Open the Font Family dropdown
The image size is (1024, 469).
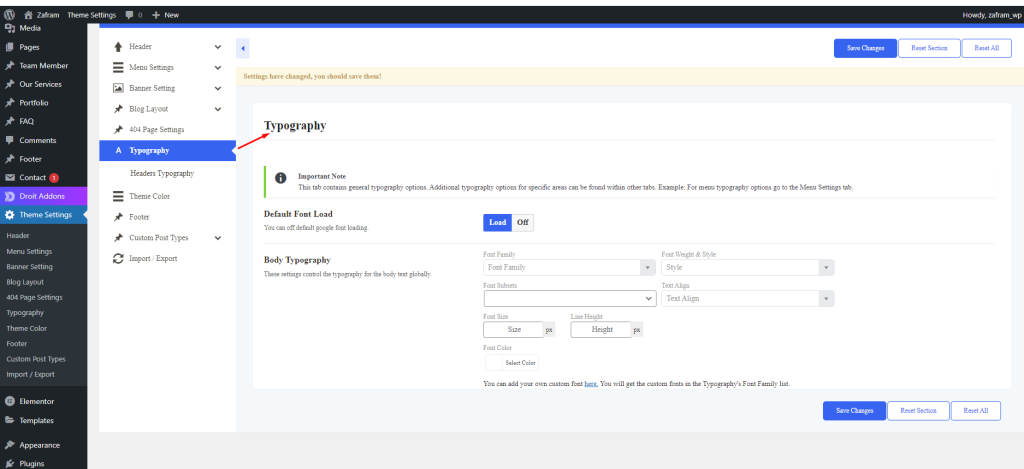569,268
